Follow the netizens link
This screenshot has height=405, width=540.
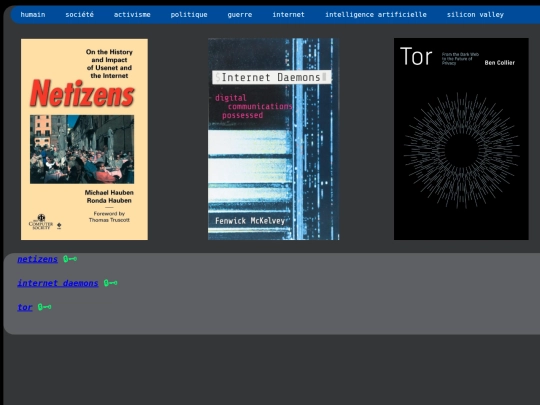pyautogui.click(x=38, y=259)
